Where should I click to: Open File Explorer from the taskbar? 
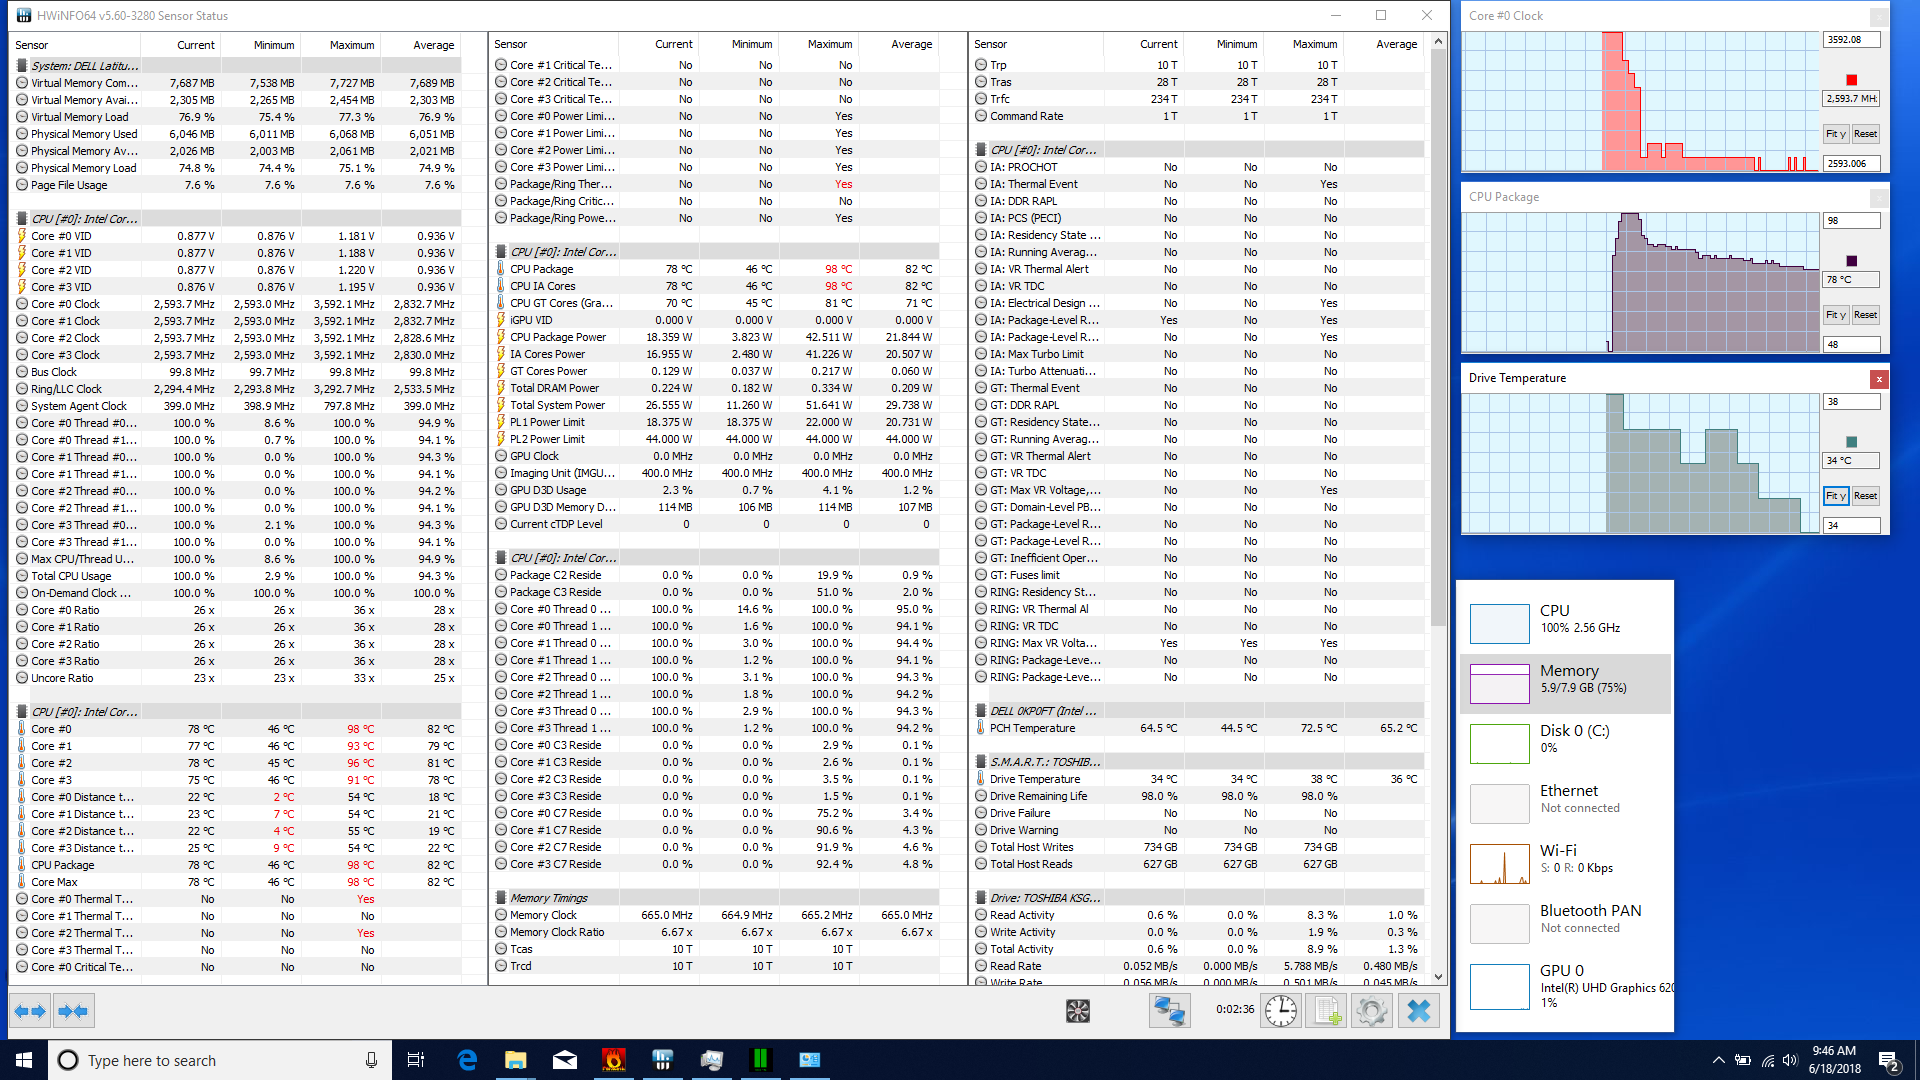click(x=515, y=1060)
